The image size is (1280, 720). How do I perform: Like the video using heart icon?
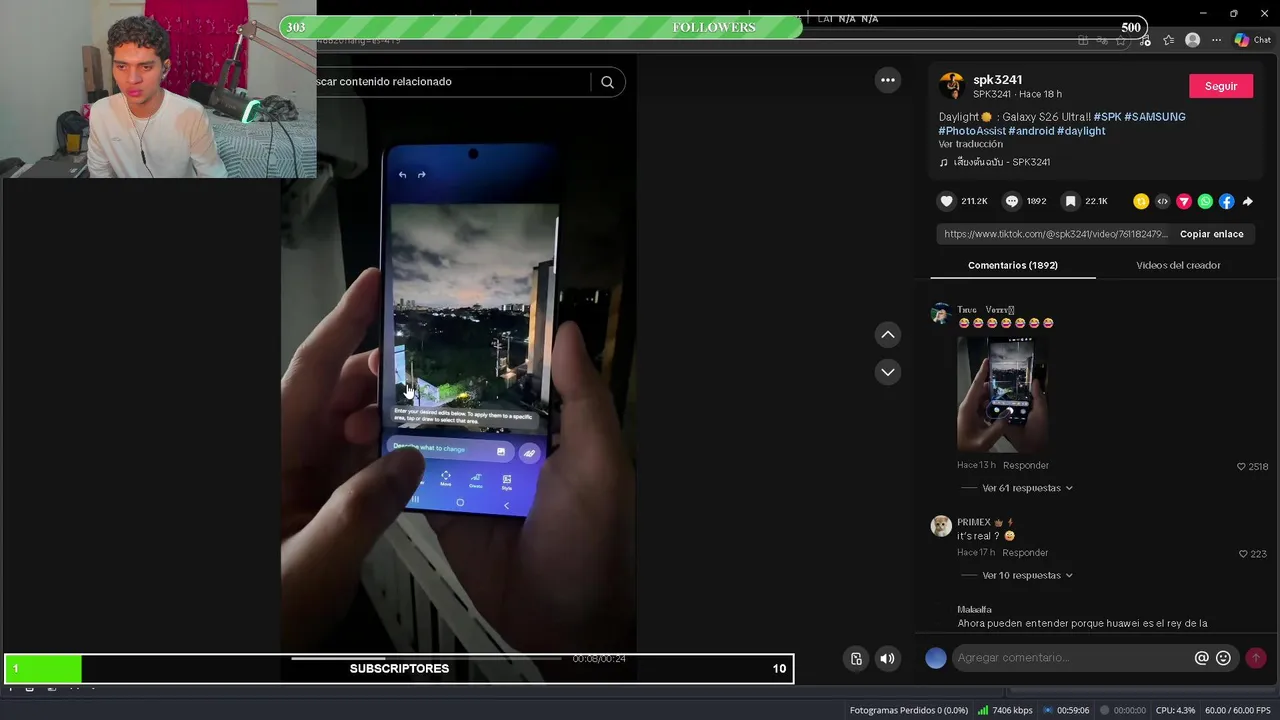coord(946,201)
